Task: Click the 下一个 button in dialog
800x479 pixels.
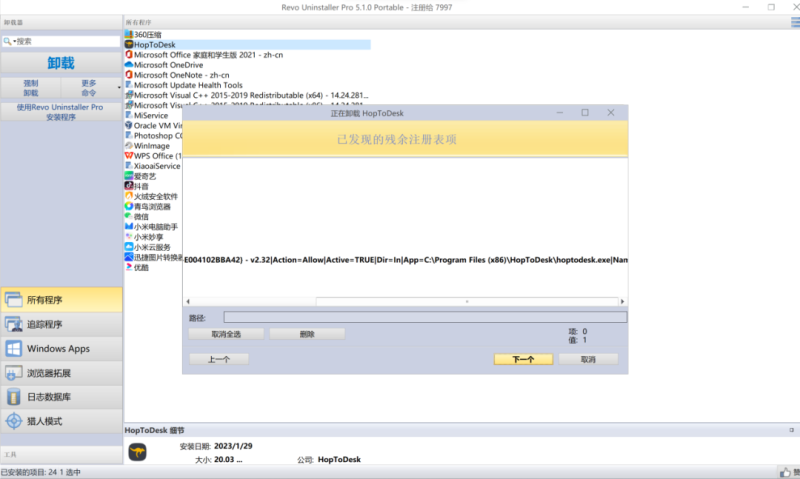Action: [x=523, y=359]
